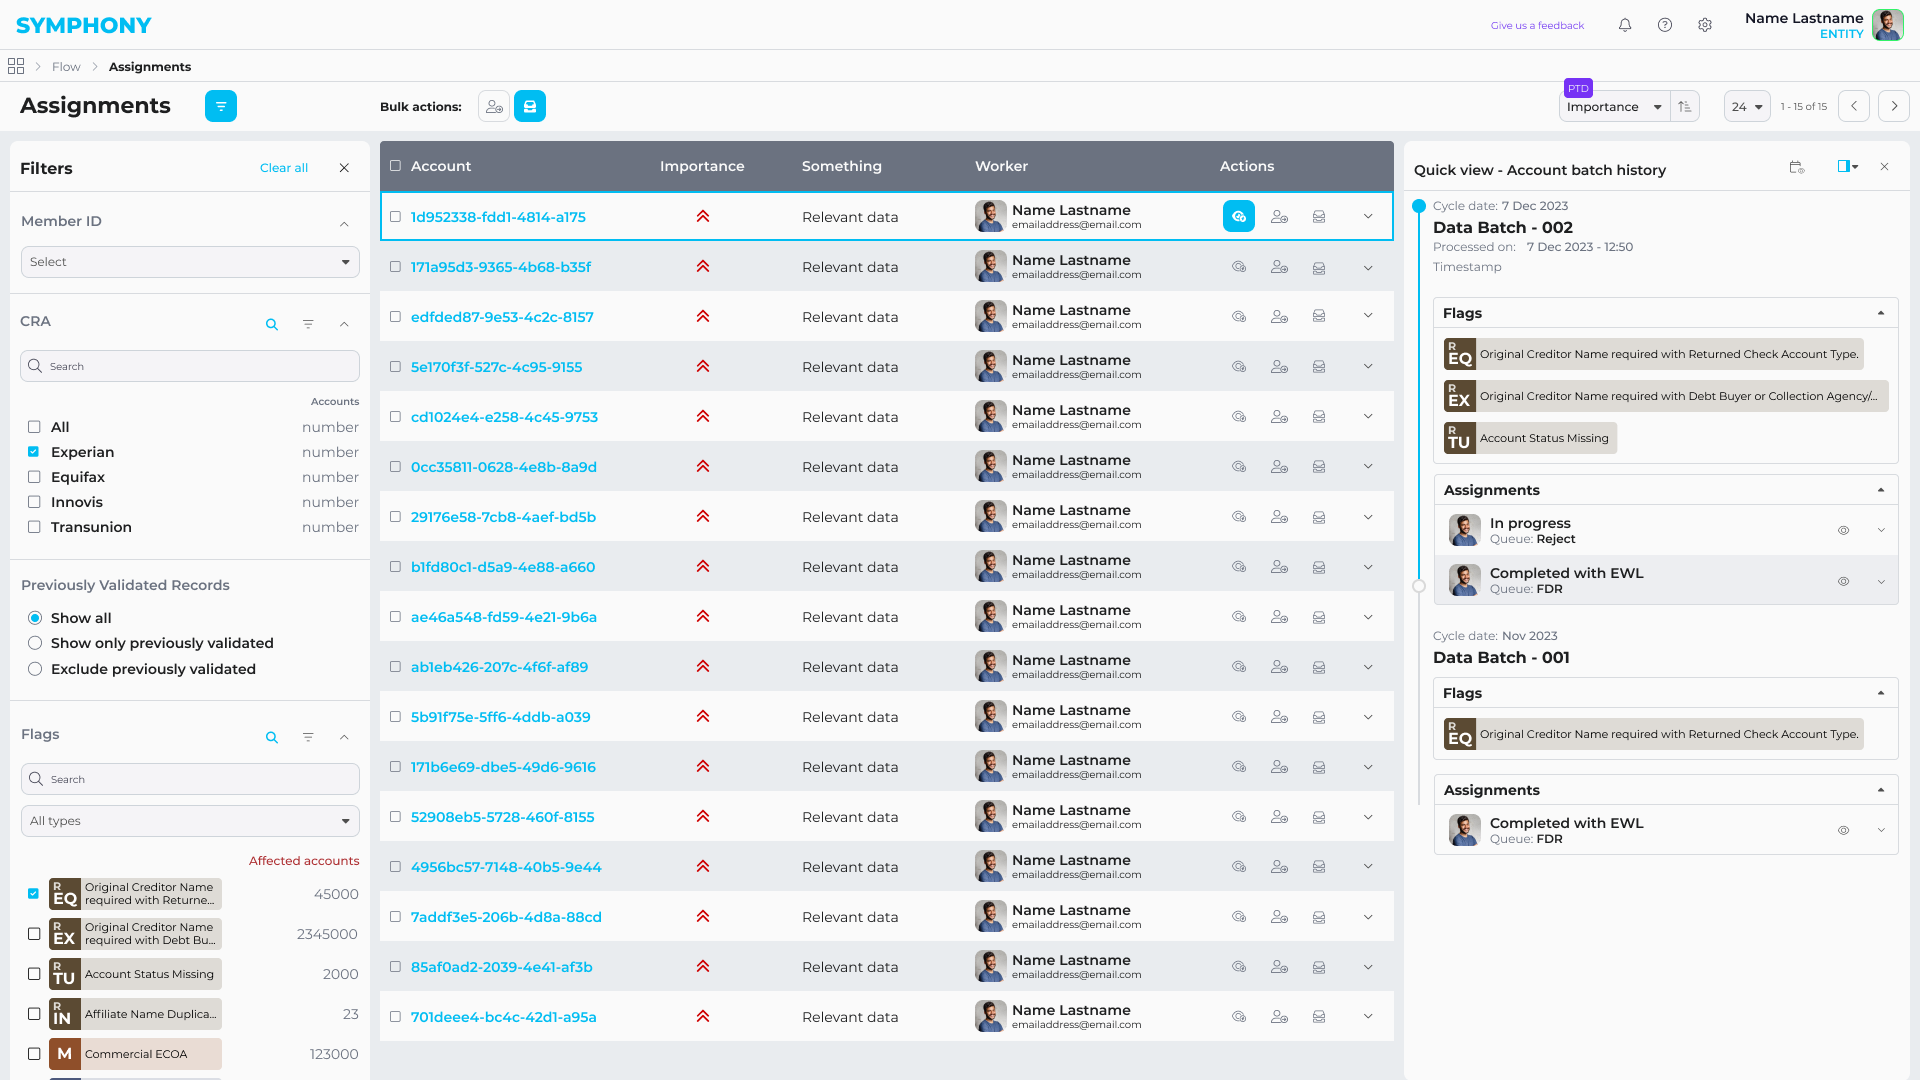Click the Flags search input field
The image size is (1920, 1080).
(x=190, y=779)
